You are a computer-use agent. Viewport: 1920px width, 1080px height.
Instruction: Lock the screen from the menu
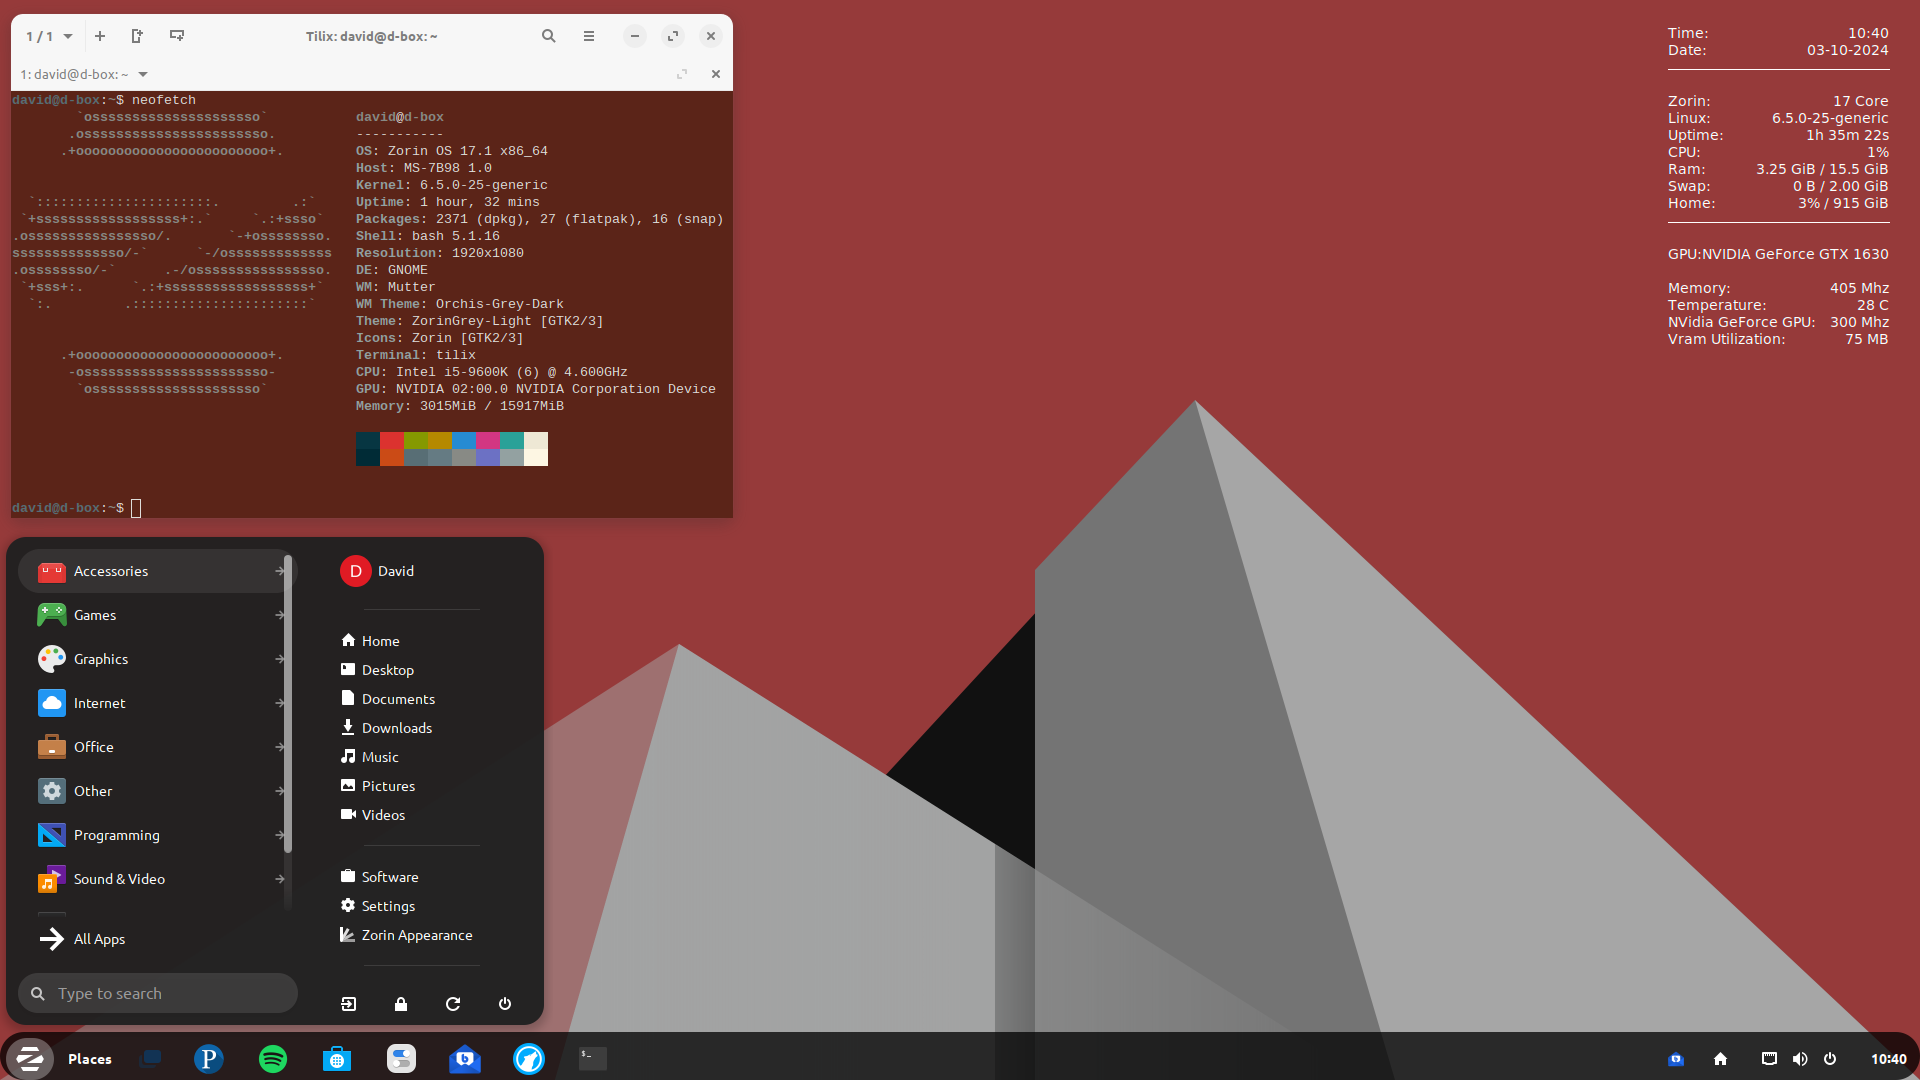tap(401, 1004)
